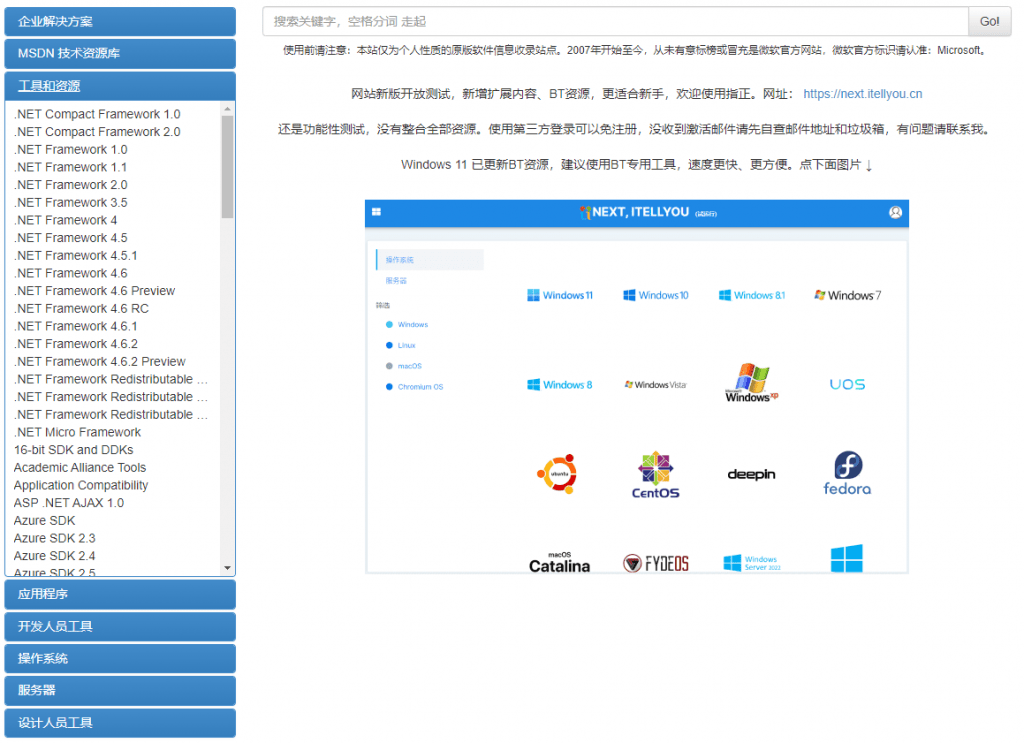Open the Ubuntu logo tile
This screenshot has width=1024, height=743.
click(x=557, y=473)
